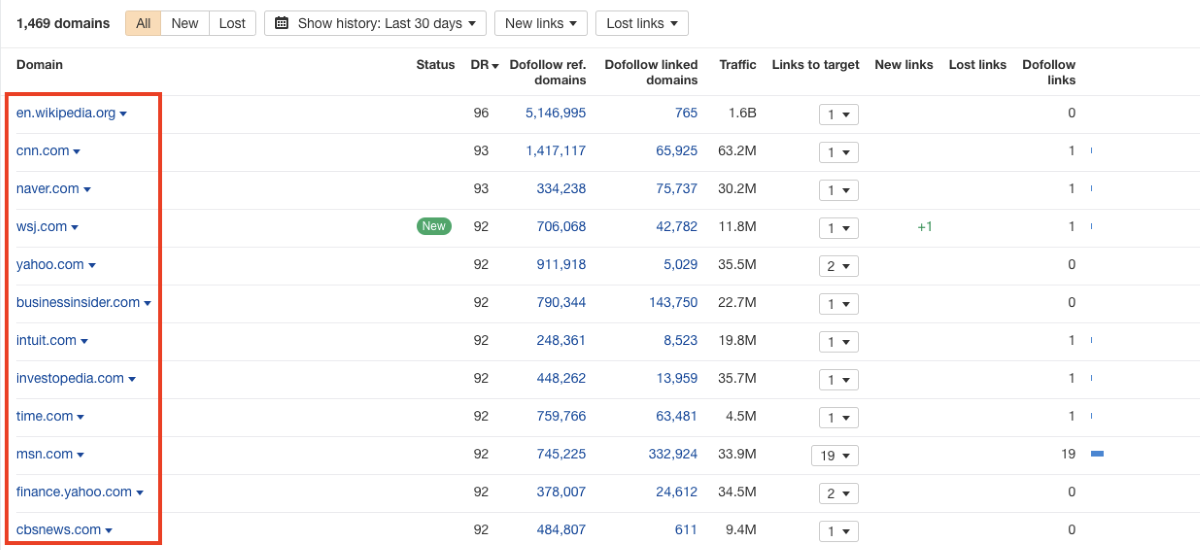Open 765 linked domains for Wikipedia

click(686, 113)
